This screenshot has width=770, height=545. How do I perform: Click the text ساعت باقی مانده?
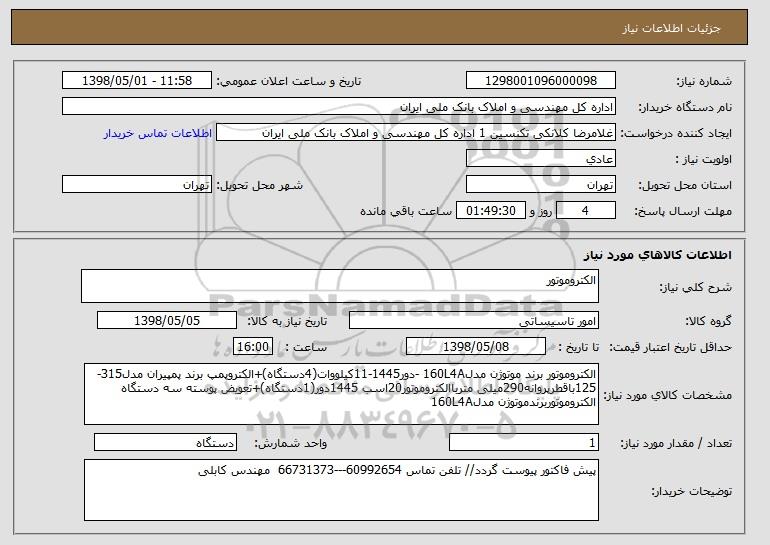406,211
